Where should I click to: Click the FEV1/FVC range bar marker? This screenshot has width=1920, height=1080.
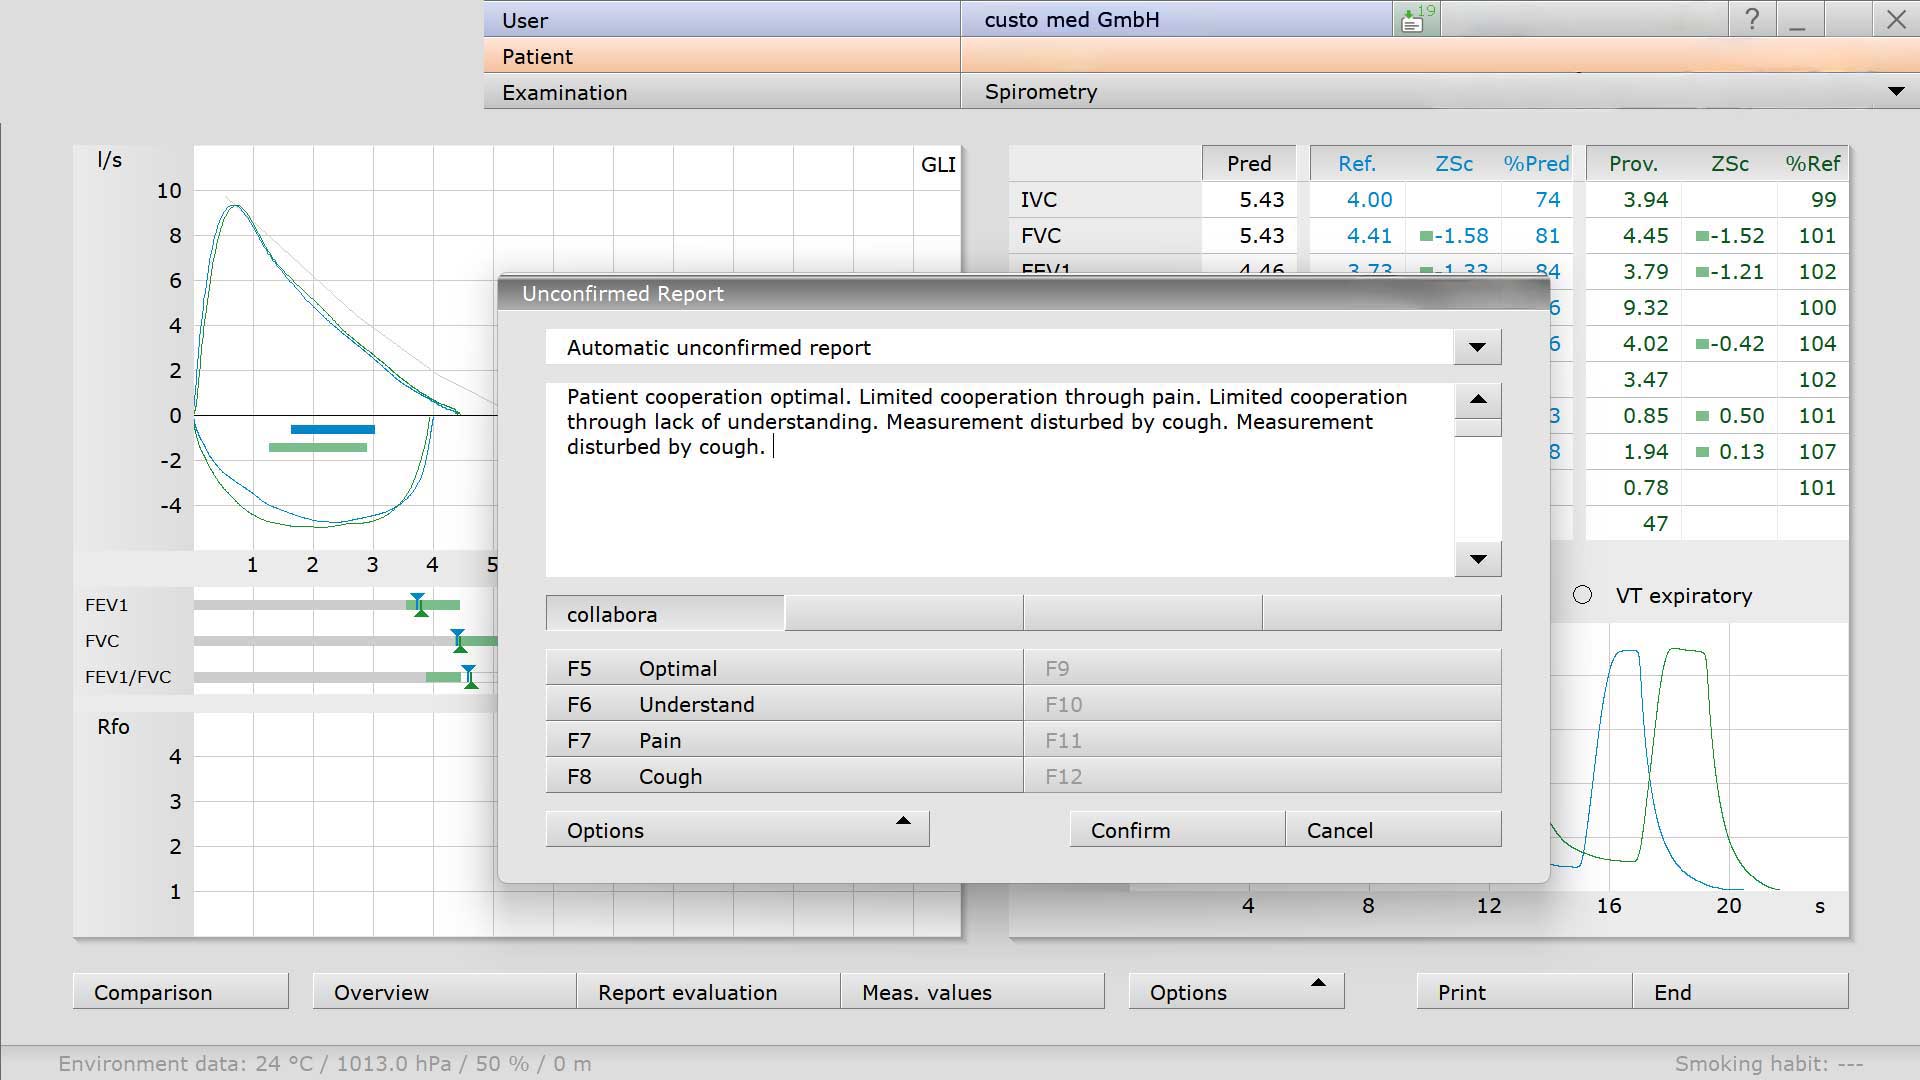point(469,677)
